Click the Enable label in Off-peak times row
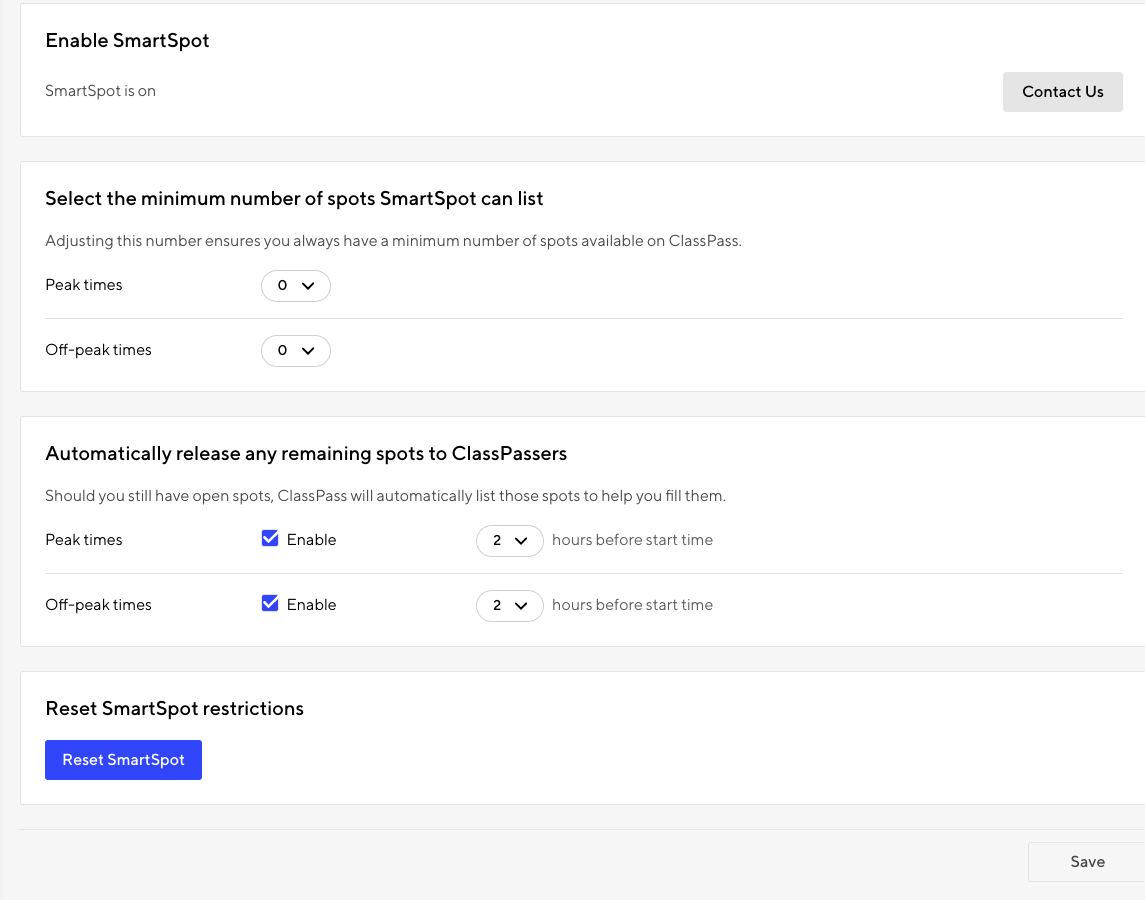Screen dimensions: 1145x900 tap(311, 605)
